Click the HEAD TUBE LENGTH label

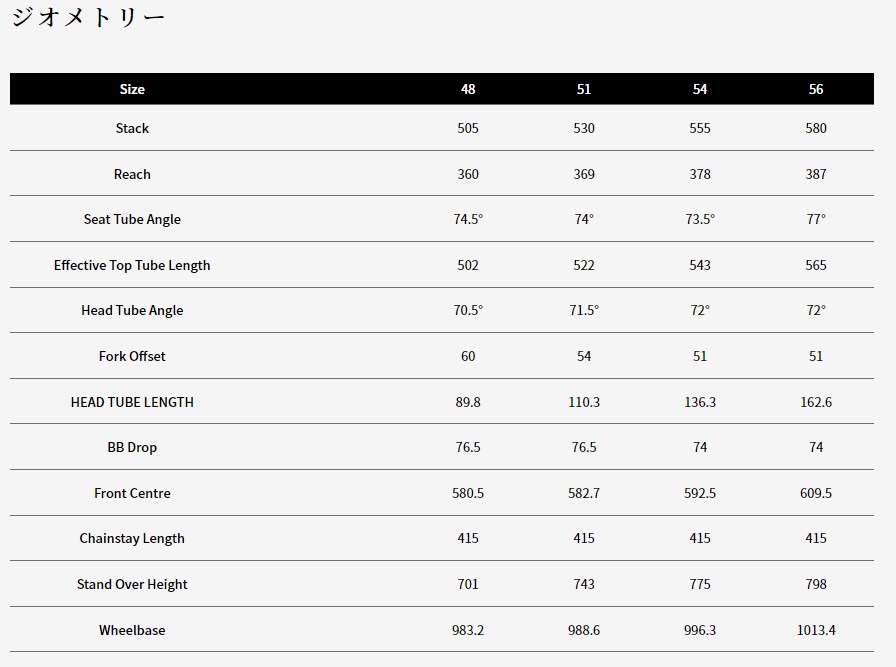pyautogui.click(x=132, y=402)
